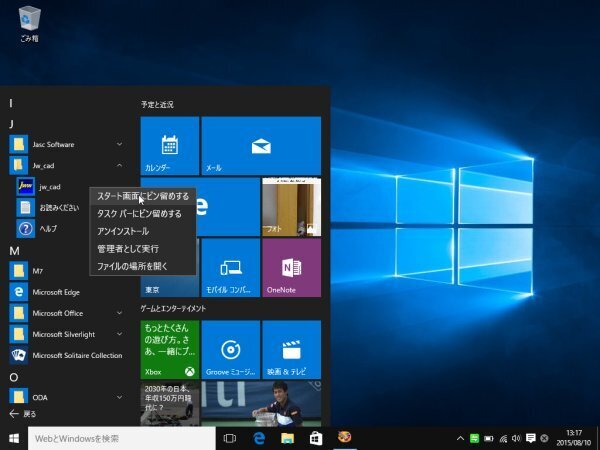Expand the Microsoft Office folder chevron
The height and width of the screenshot is (450, 600).
[119, 313]
